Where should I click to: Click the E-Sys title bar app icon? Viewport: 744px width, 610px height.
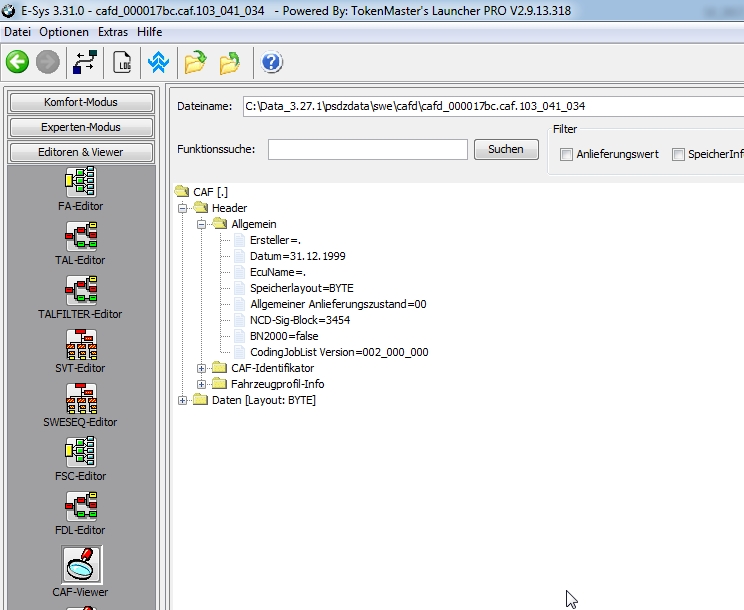tap(8, 10)
